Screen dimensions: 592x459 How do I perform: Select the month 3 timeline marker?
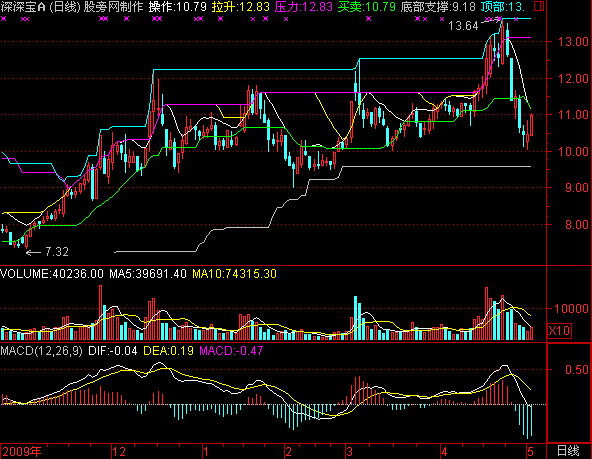pyautogui.click(x=350, y=451)
